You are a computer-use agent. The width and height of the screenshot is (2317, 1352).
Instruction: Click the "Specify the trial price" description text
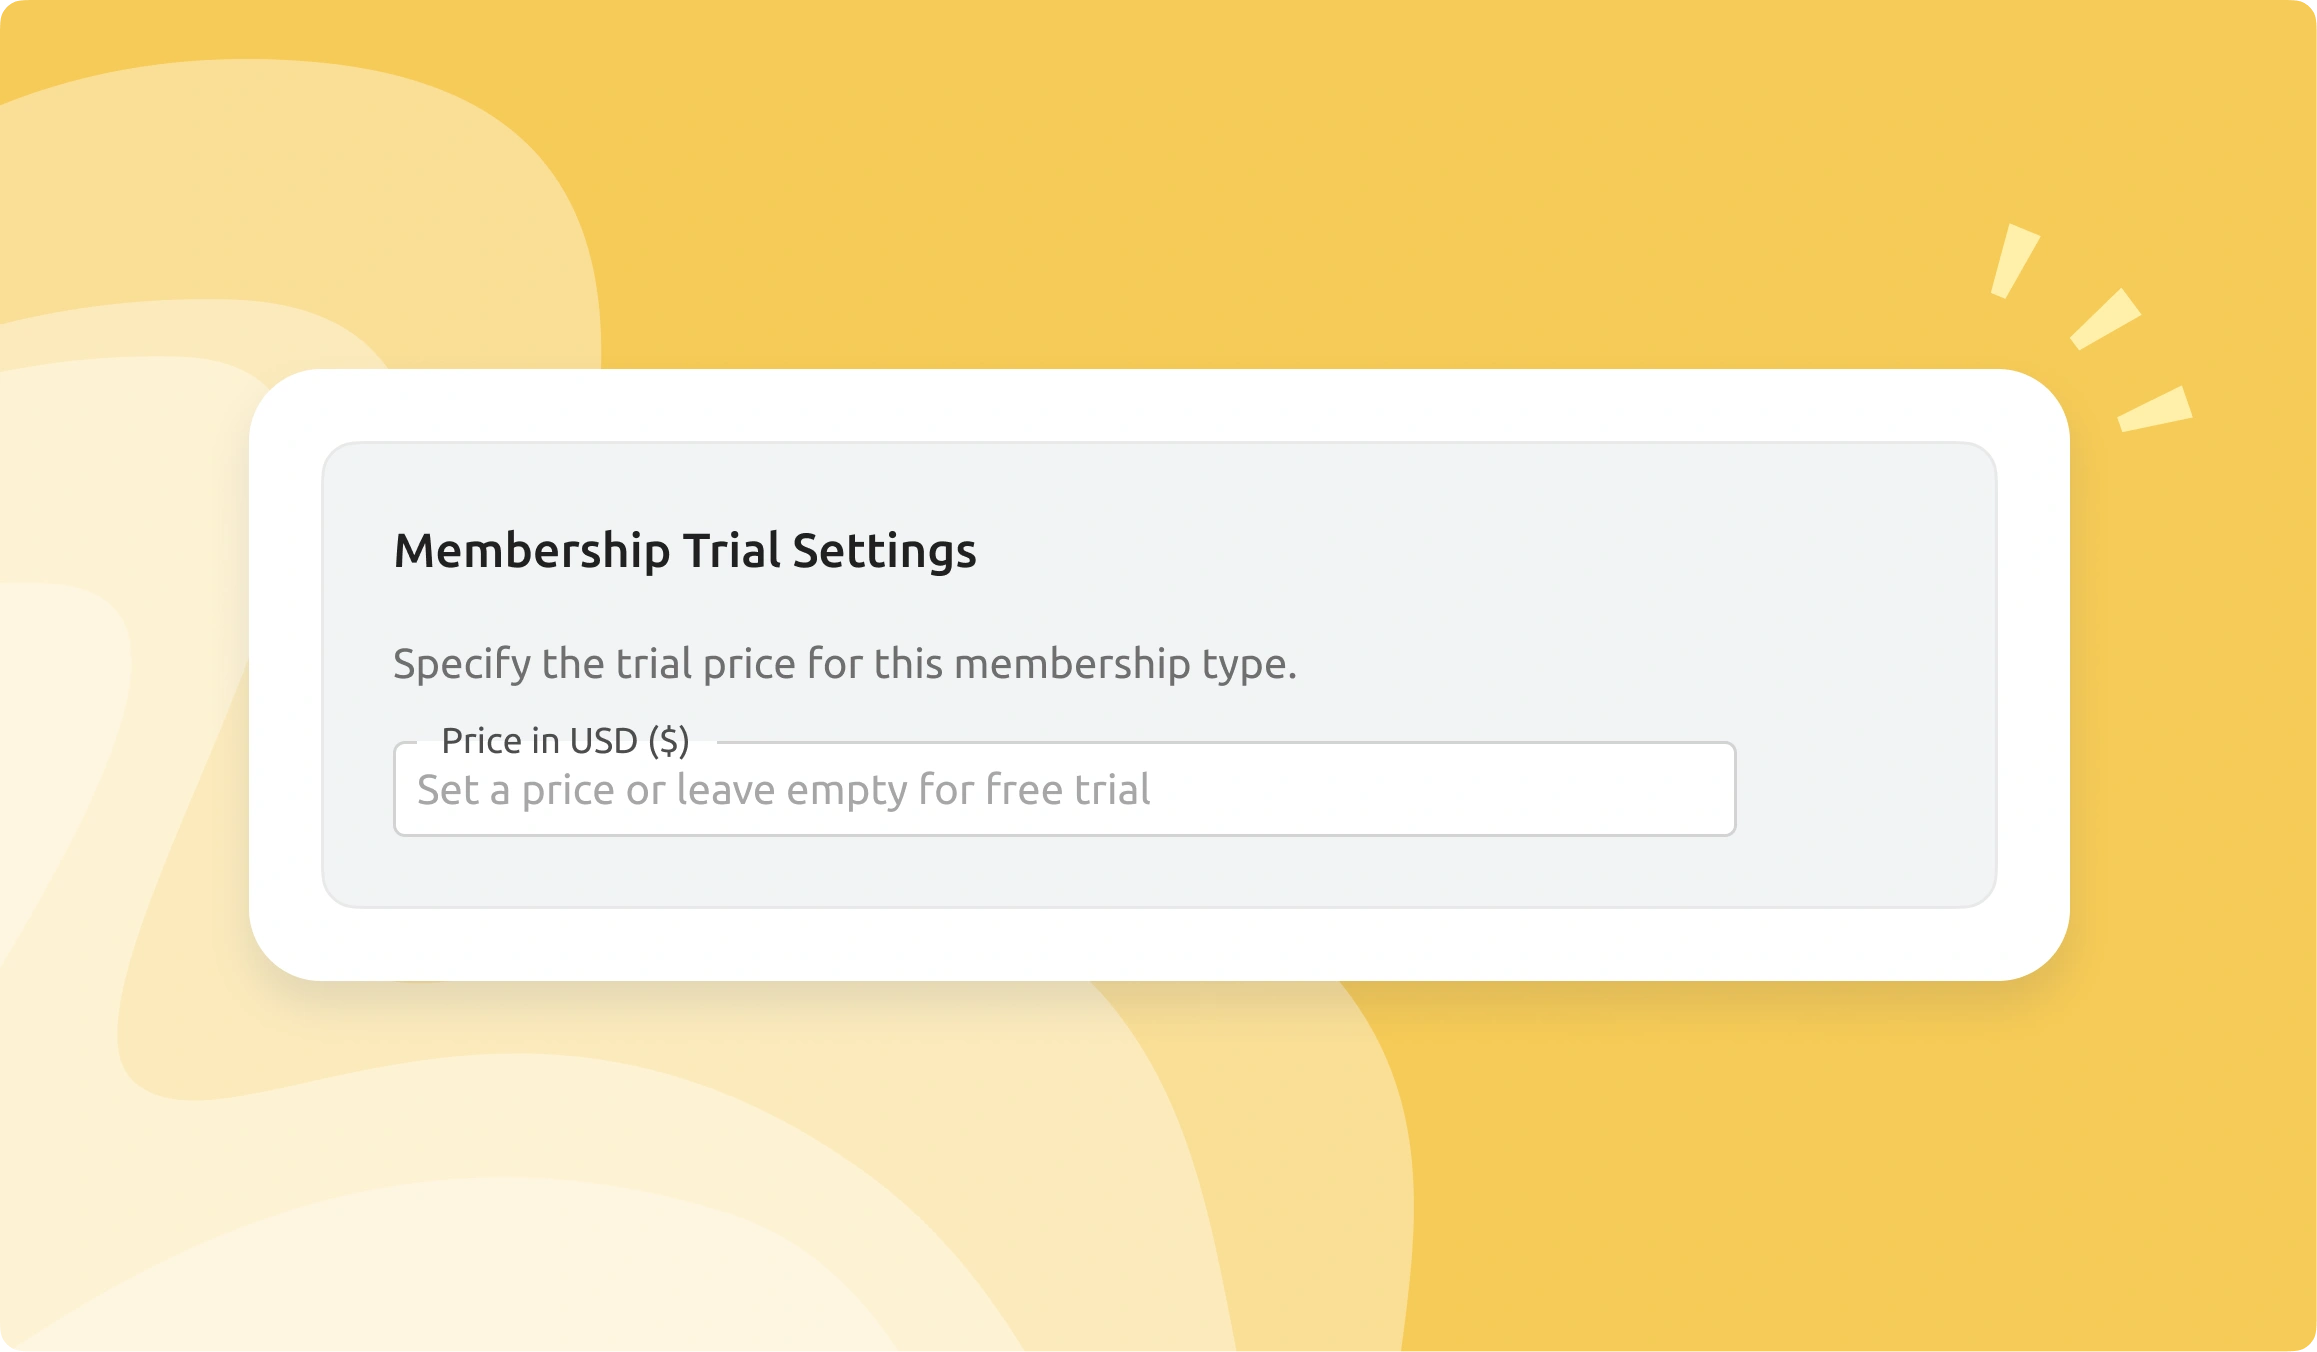(x=844, y=664)
